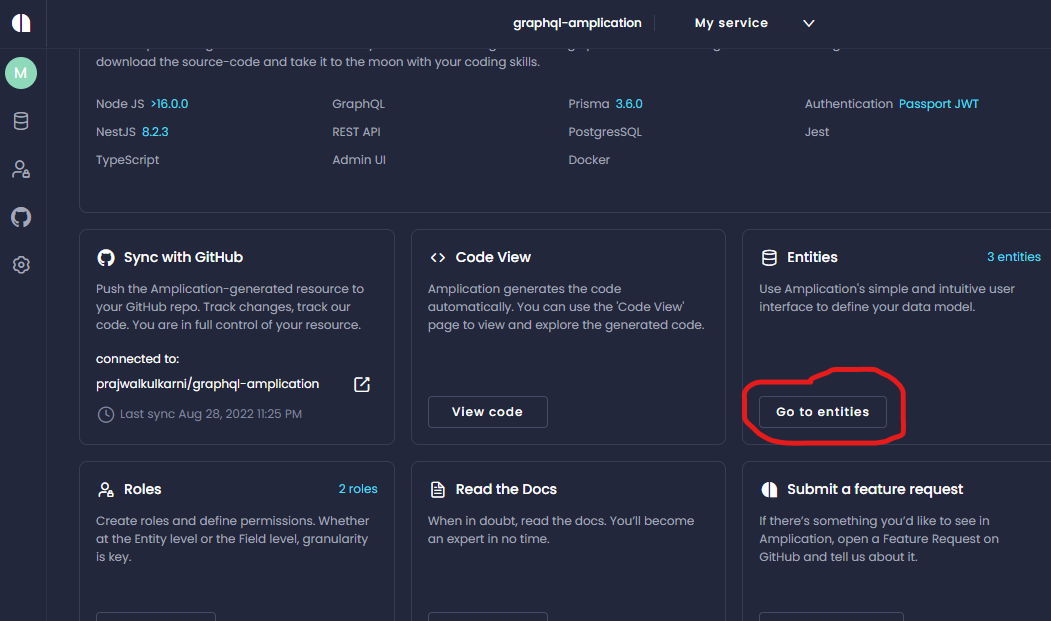Click the Prisma 3.6.0 version link
Screen dimensions: 1051x621
pos(628,104)
